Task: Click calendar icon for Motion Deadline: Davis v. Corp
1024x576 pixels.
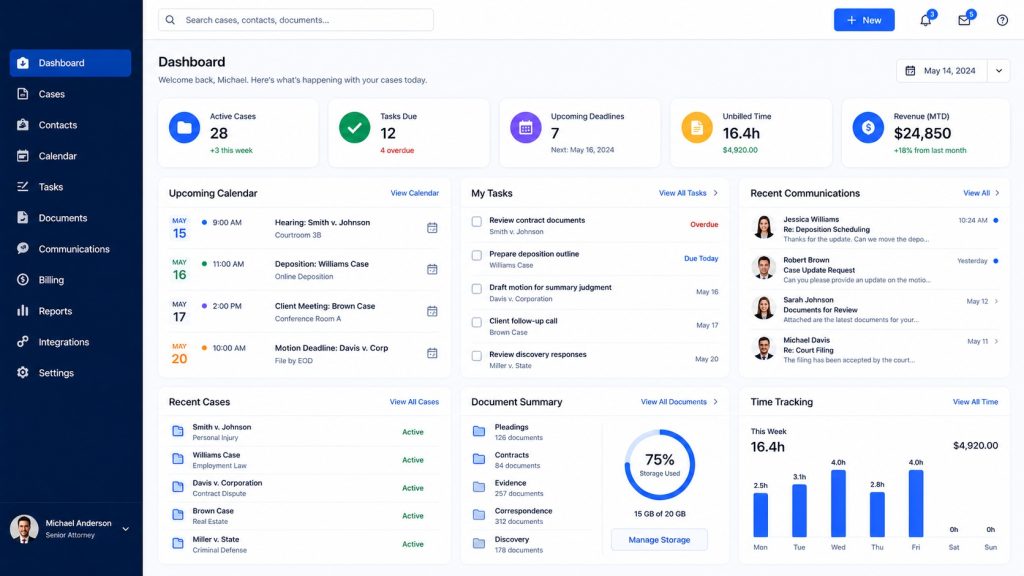Action: (432, 353)
